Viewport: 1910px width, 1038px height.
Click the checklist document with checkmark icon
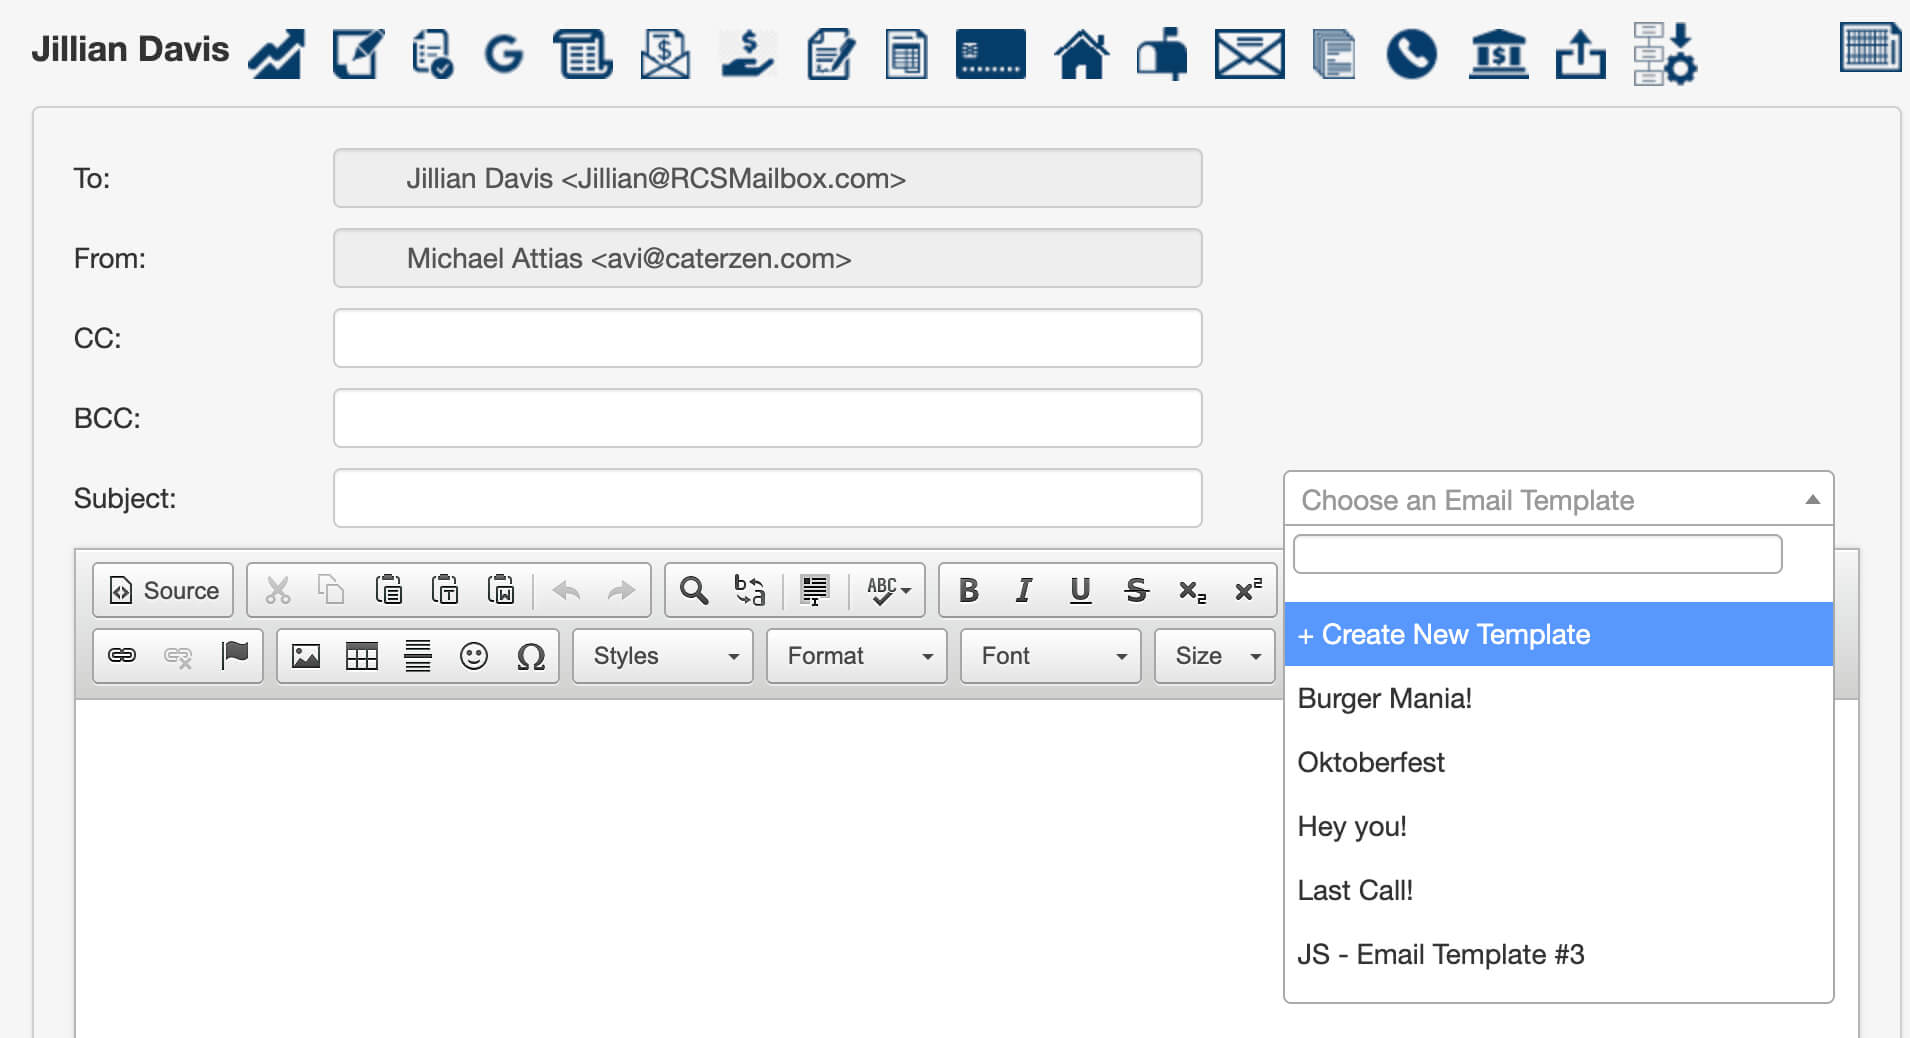(431, 53)
